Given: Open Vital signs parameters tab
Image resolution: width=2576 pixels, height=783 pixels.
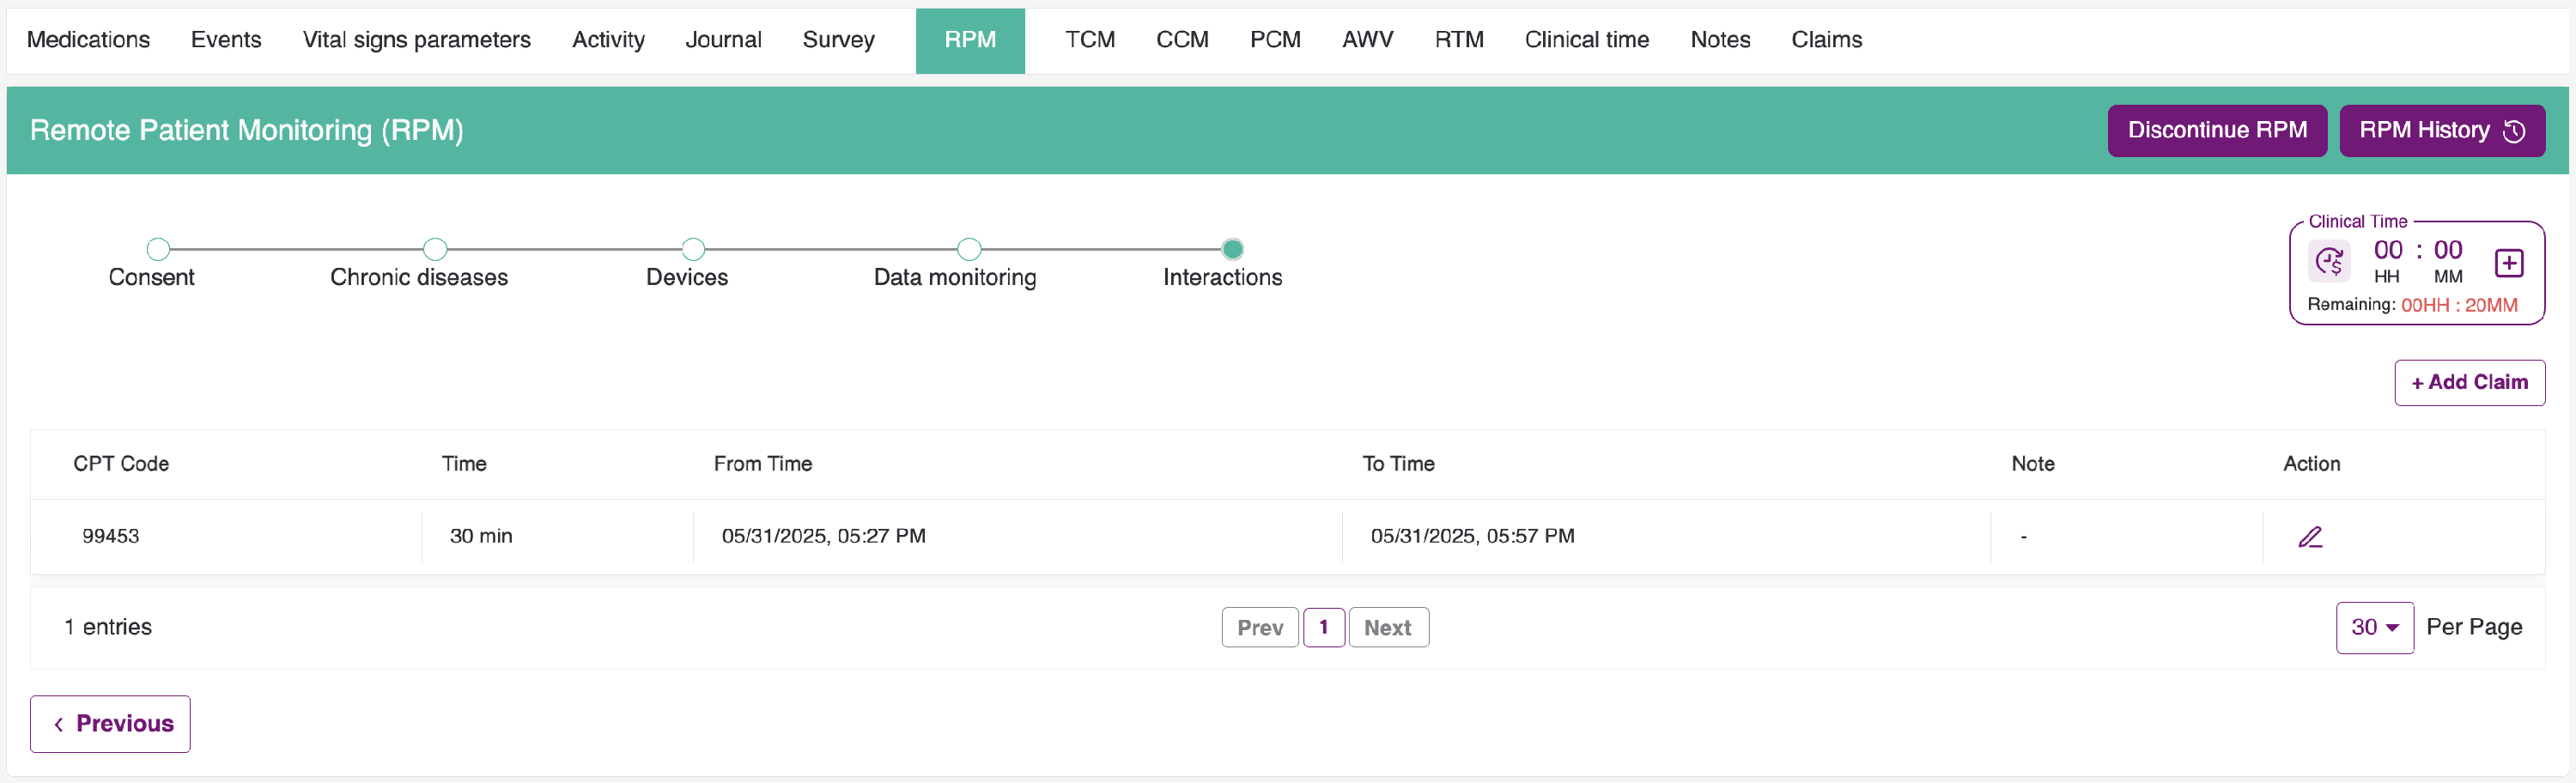Looking at the screenshot, I should tap(416, 40).
